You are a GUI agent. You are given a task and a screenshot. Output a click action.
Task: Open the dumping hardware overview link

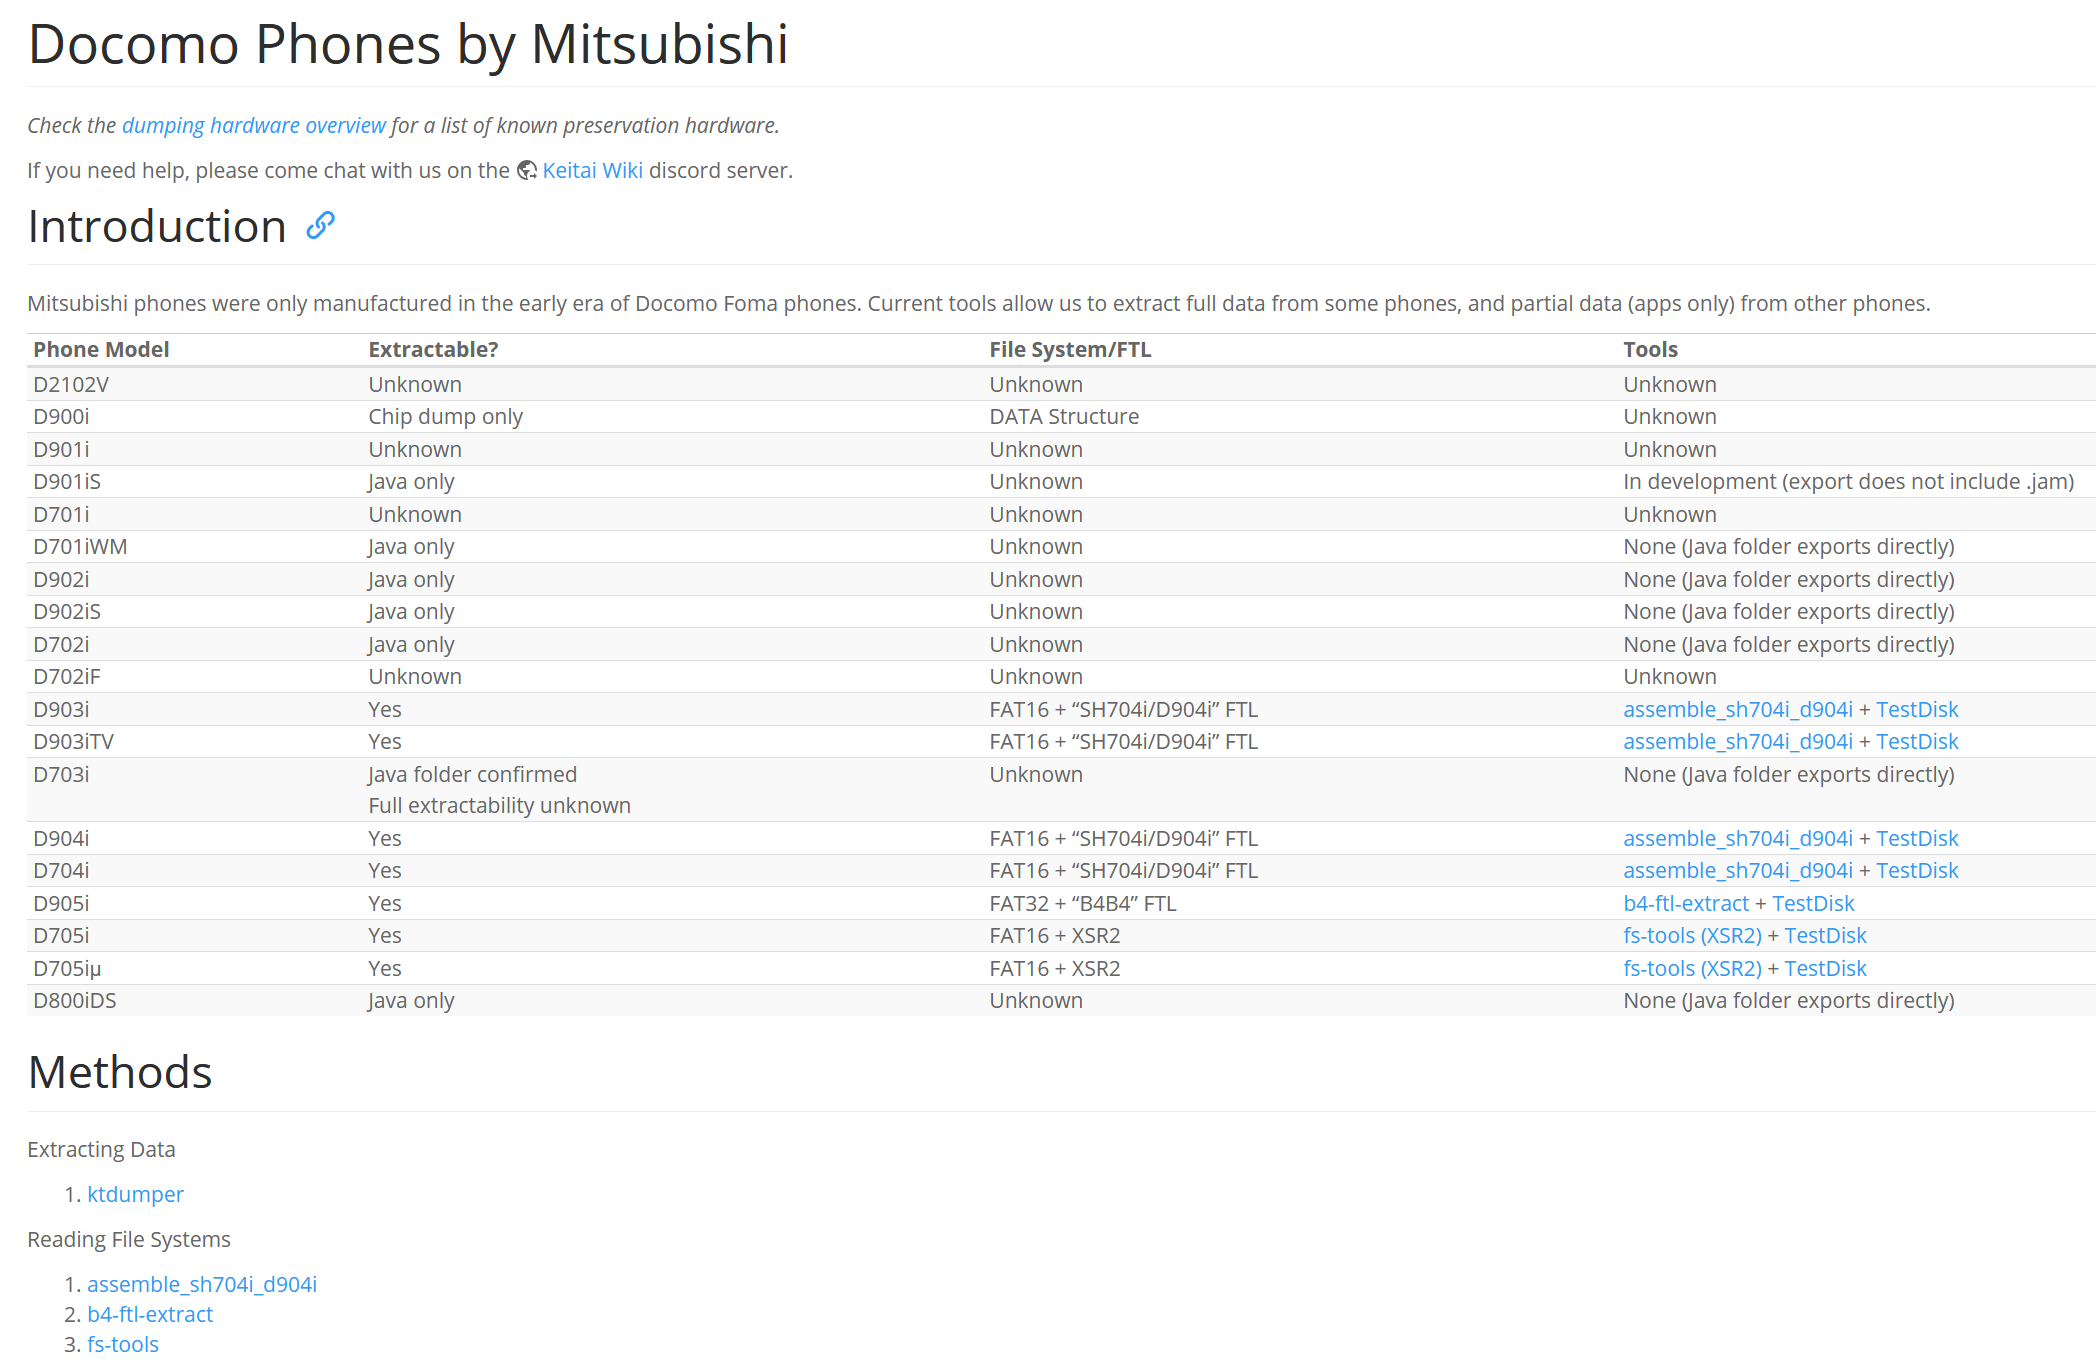pyautogui.click(x=254, y=126)
